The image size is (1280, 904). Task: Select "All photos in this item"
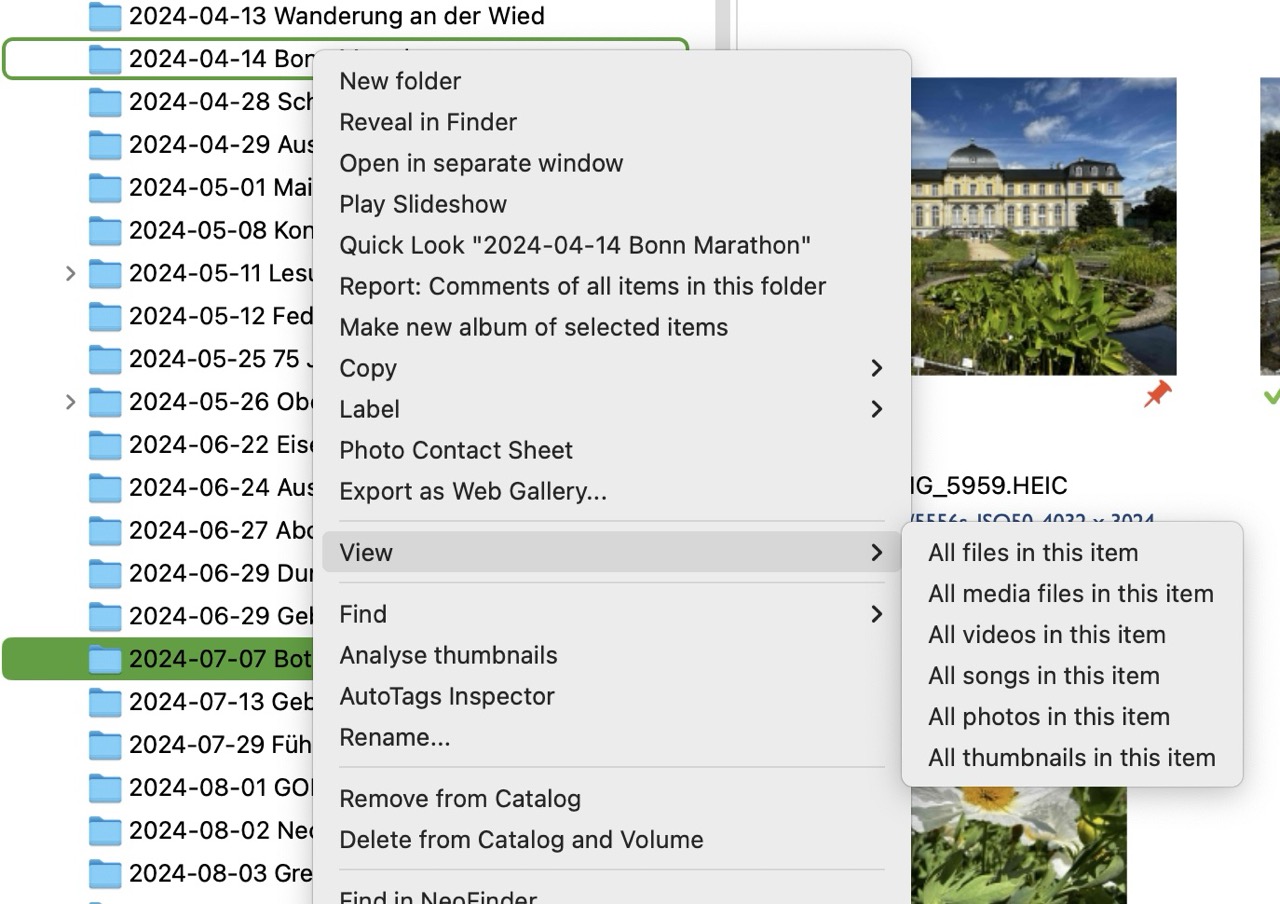click(1049, 716)
